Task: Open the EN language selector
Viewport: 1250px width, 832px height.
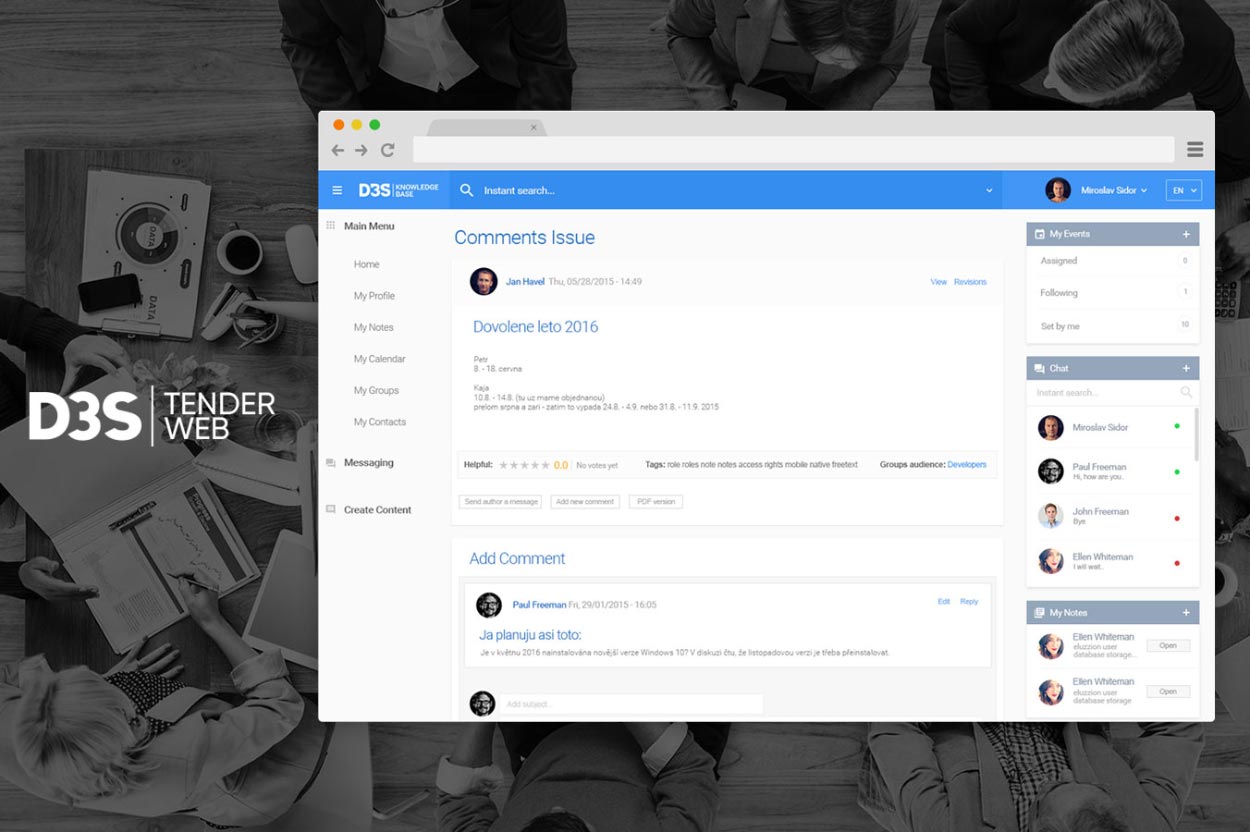Action: (1183, 190)
